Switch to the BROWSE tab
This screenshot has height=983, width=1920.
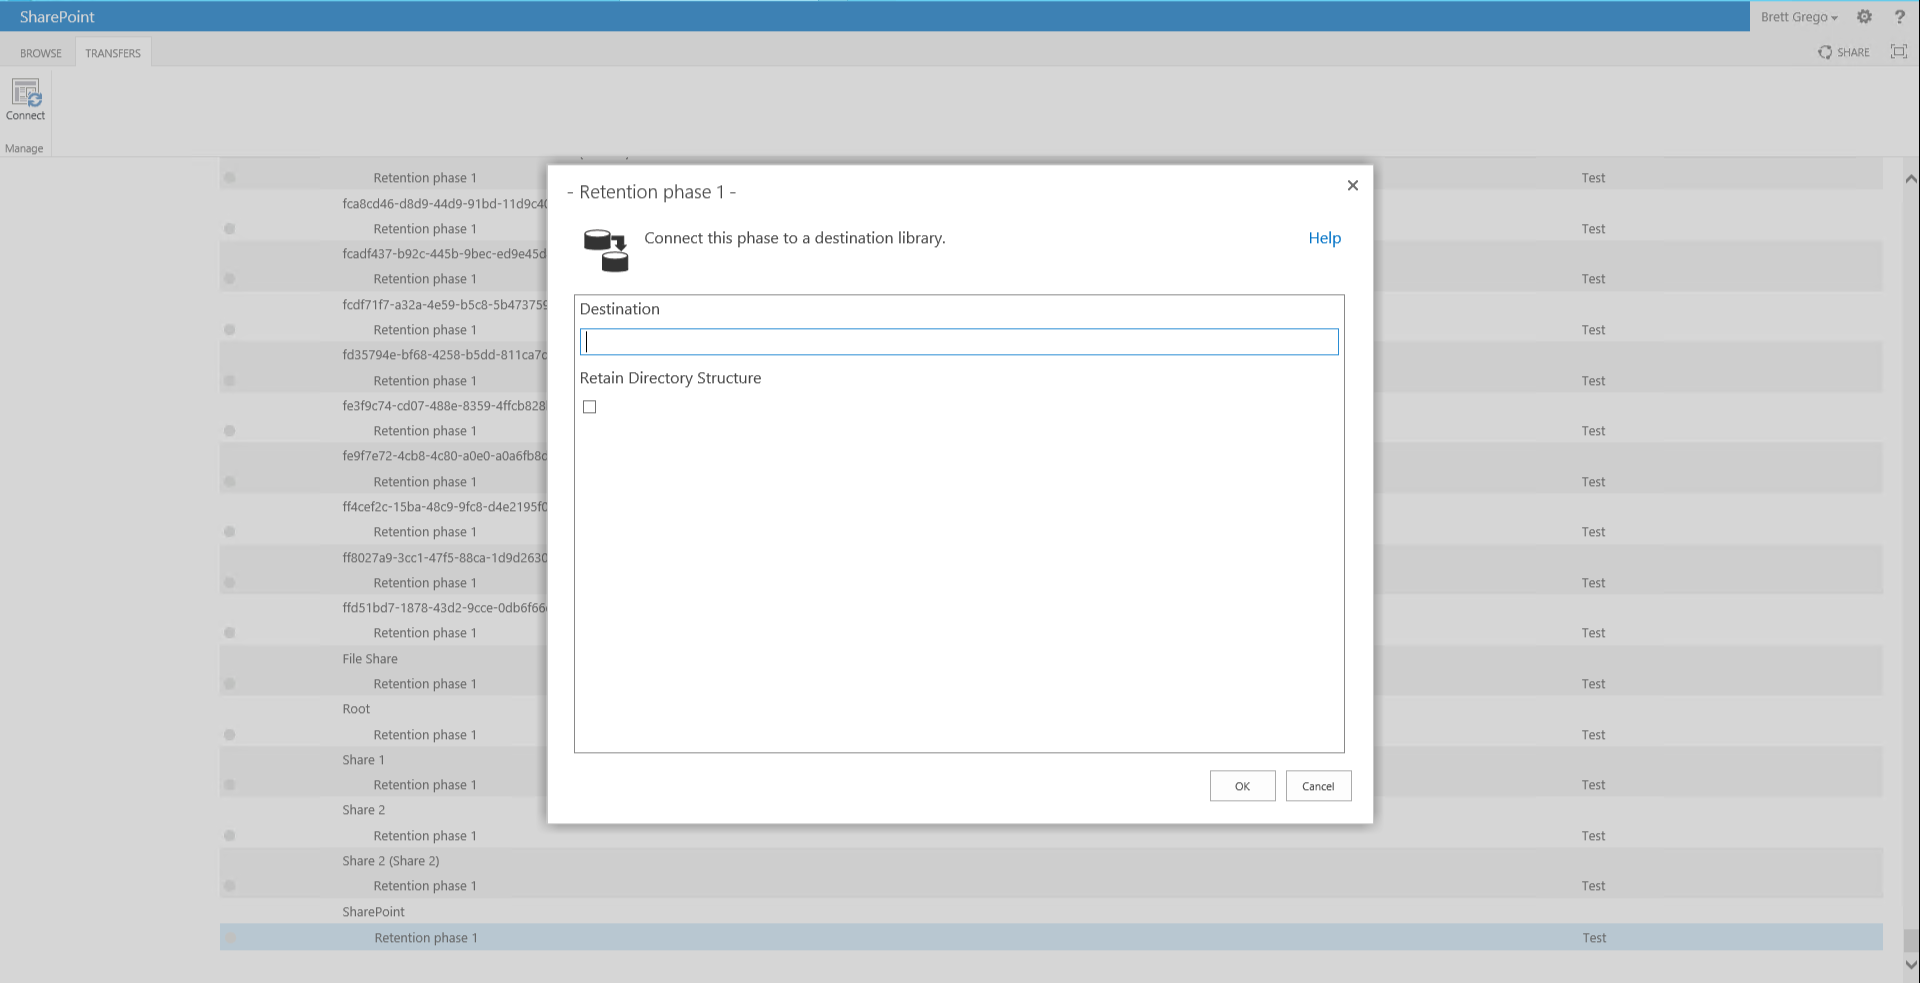(41, 53)
